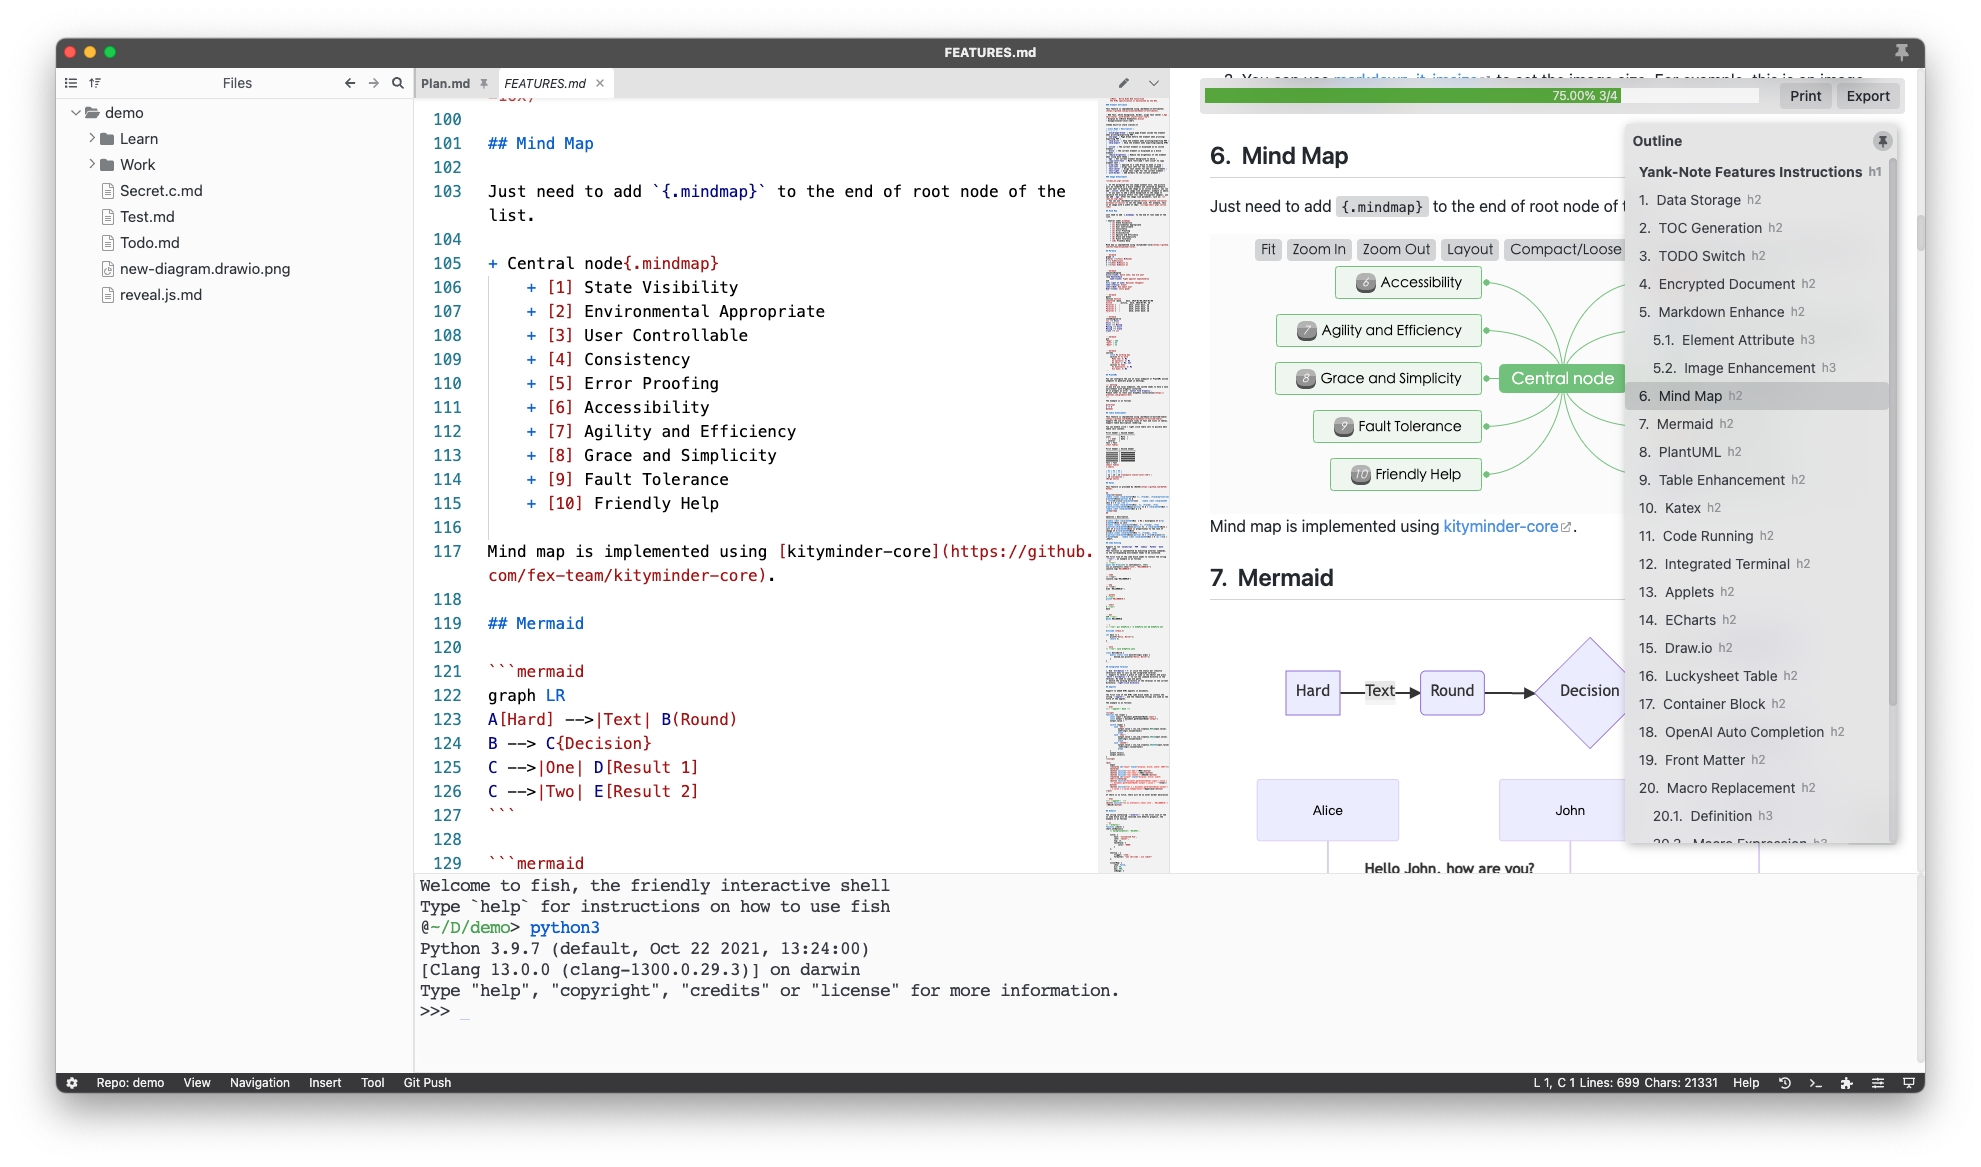Select the Central node in mind map
Screen dimensions: 1981x1167
pos(1562,378)
